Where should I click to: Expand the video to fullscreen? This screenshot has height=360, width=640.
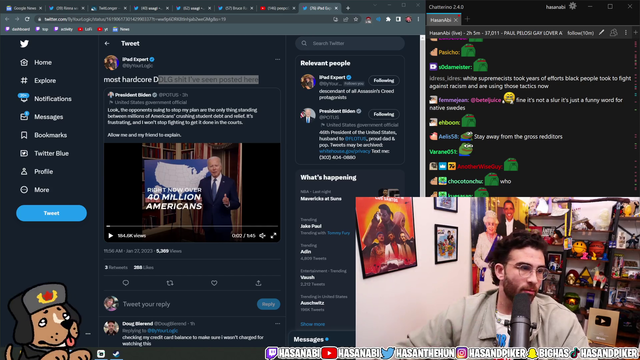tap(273, 236)
